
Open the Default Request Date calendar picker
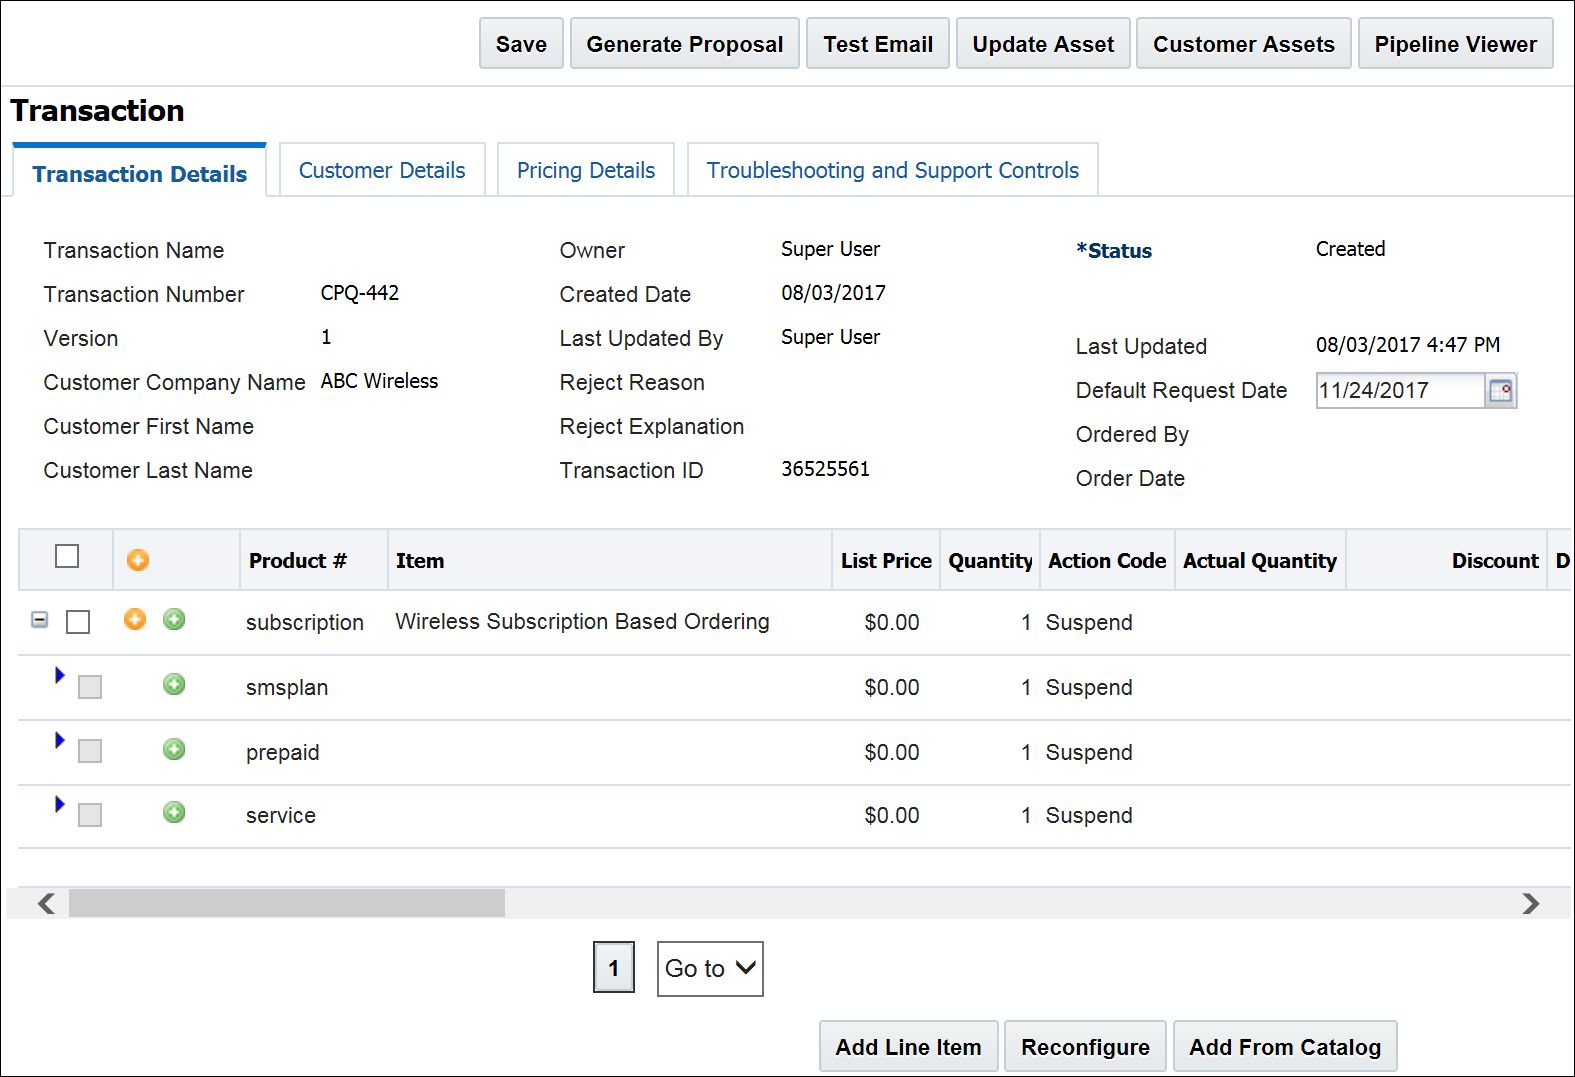point(1501,391)
